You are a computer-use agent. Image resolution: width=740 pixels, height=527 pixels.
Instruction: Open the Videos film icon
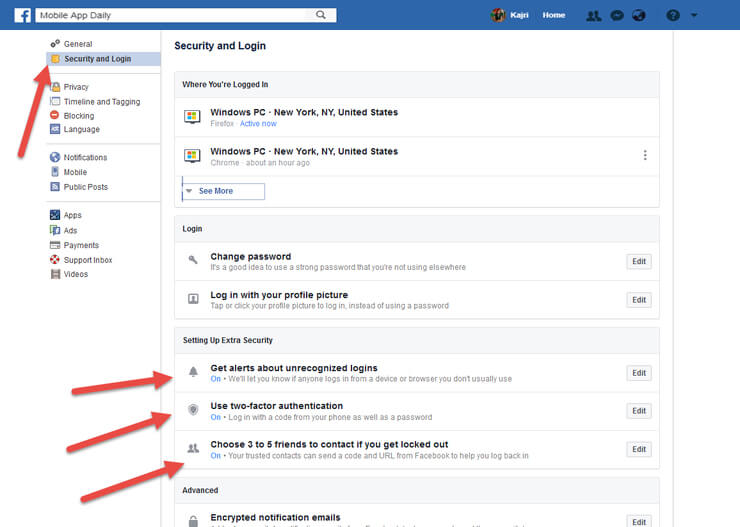55,274
